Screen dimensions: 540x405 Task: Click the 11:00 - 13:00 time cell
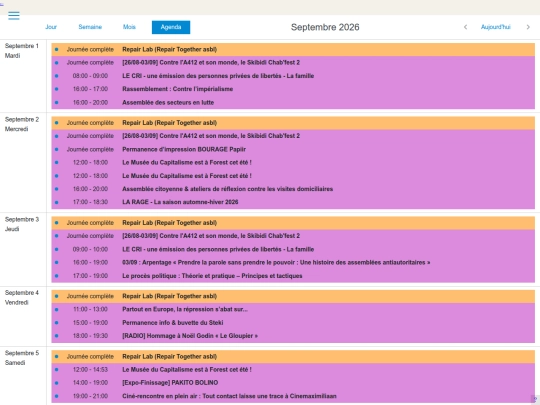pyautogui.click(x=90, y=309)
